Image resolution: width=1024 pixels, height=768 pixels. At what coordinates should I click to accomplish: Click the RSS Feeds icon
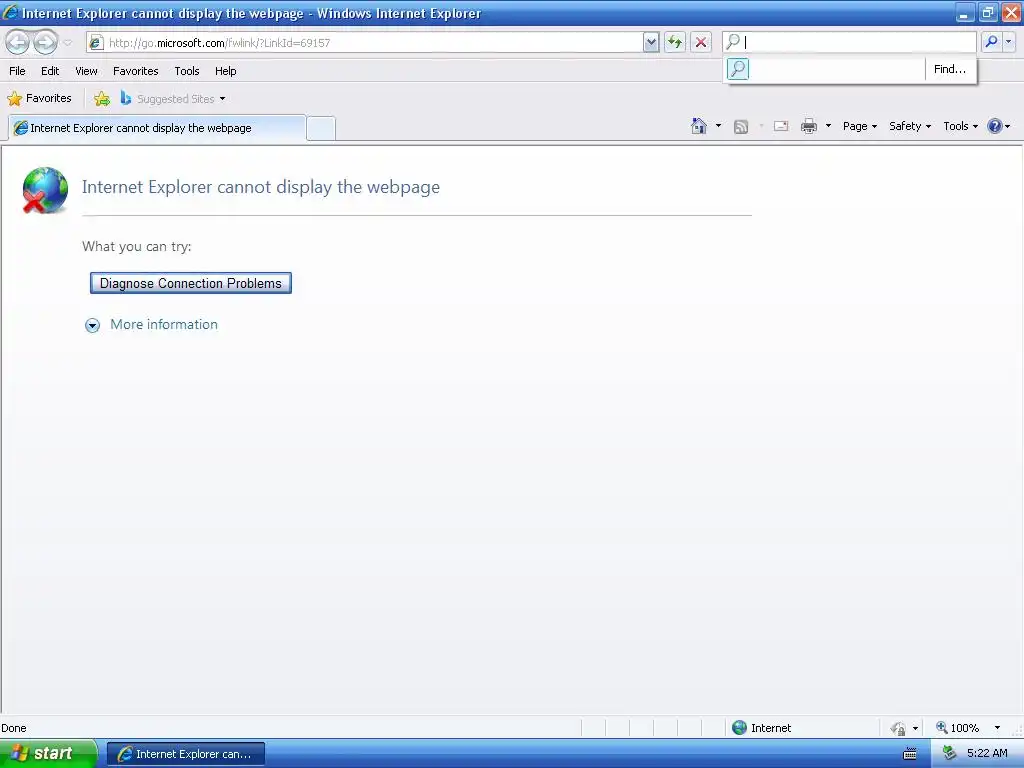click(x=741, y=127)
